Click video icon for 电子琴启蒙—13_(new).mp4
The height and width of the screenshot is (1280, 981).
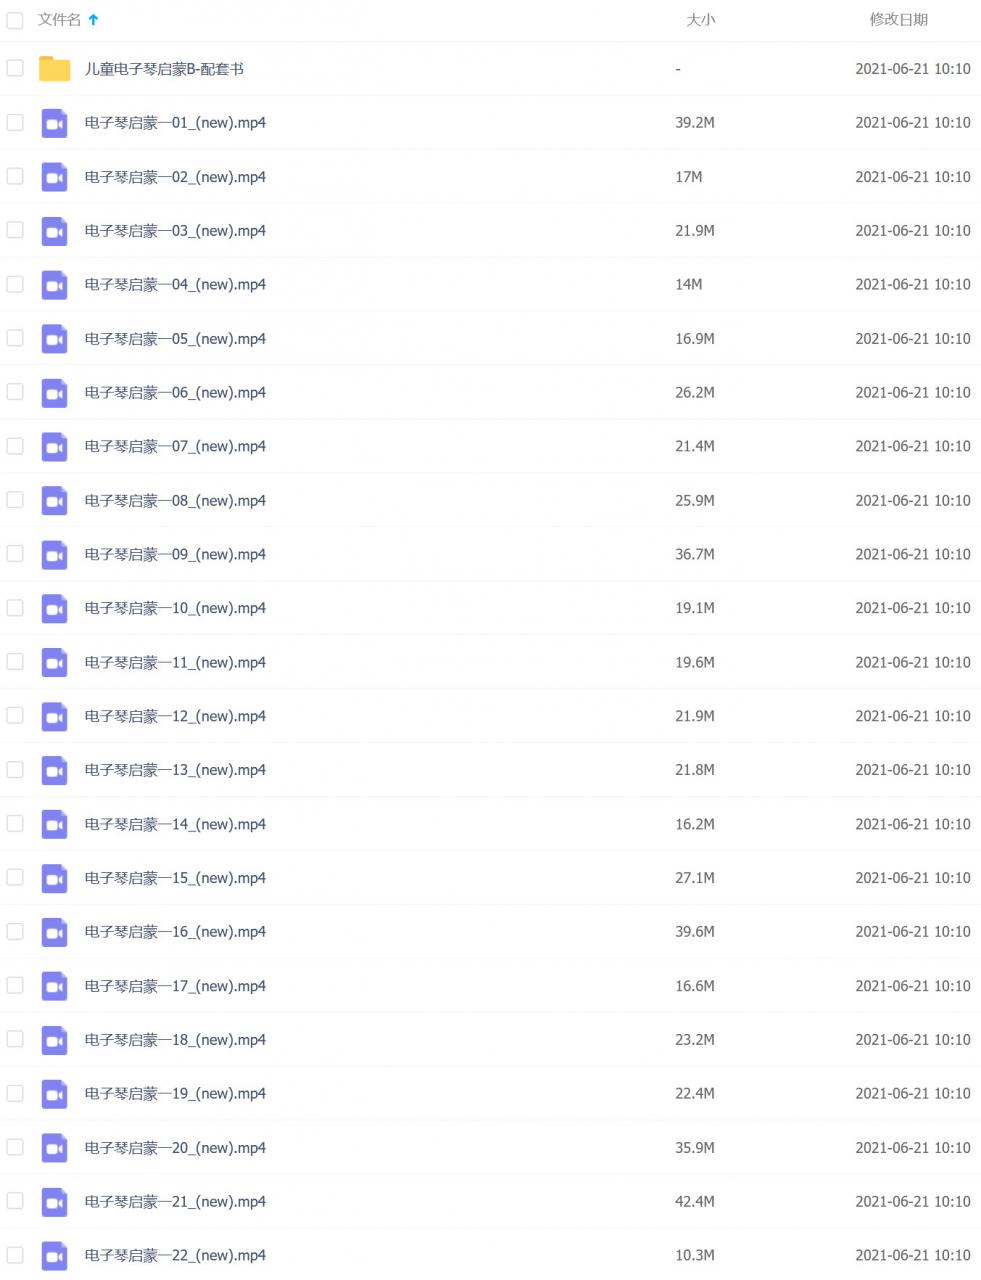tap(54, 770)
